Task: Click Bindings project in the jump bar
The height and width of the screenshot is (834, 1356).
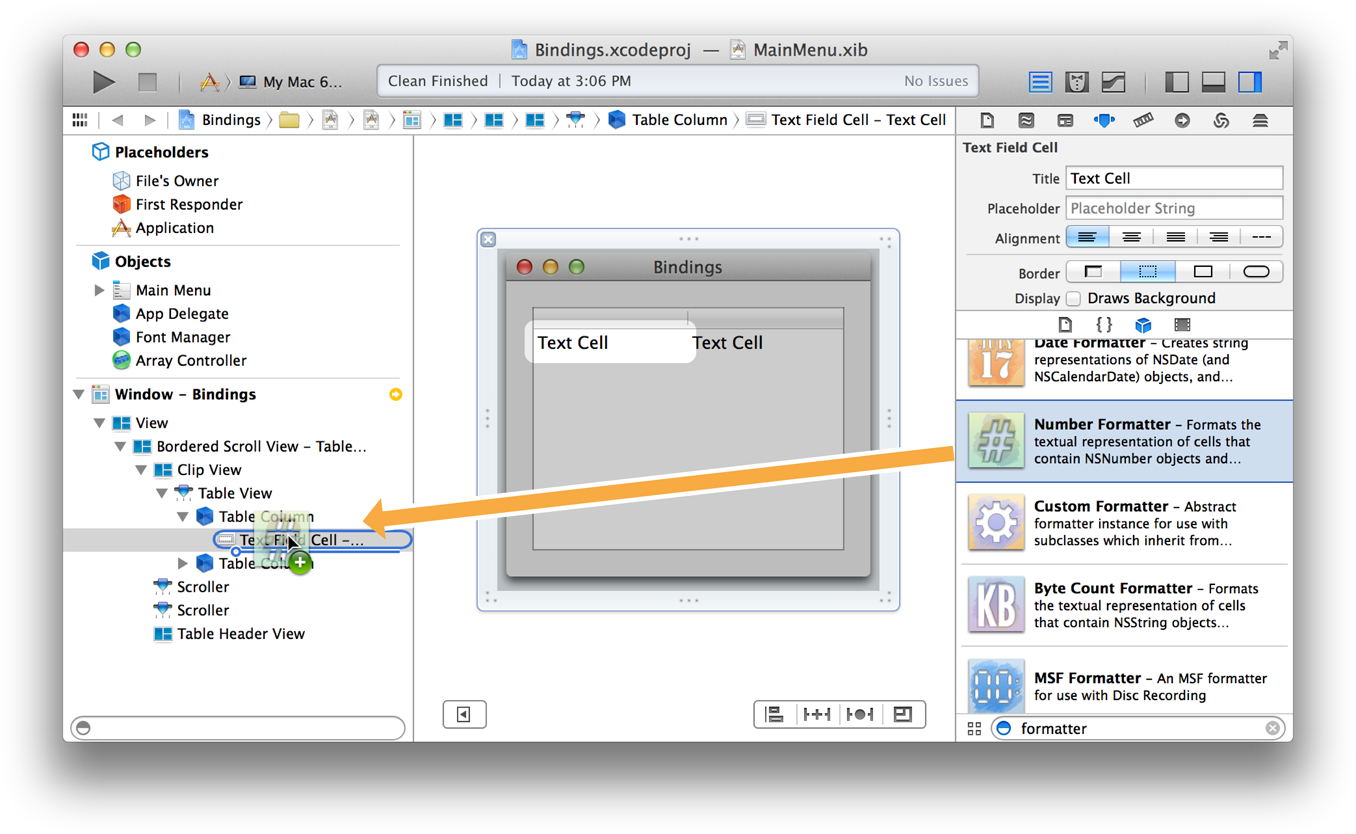Action: [220, 120]
